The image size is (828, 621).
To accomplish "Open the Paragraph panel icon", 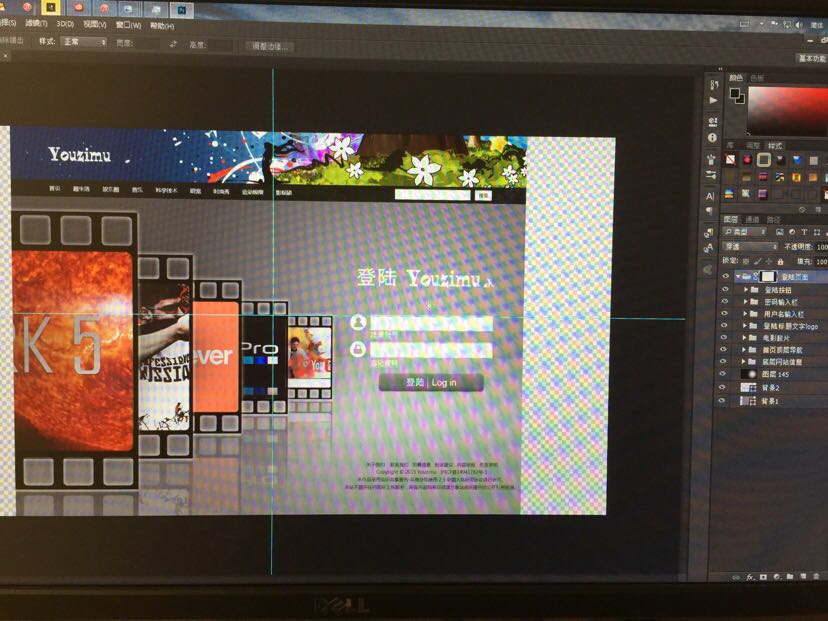I will (710, 211).
